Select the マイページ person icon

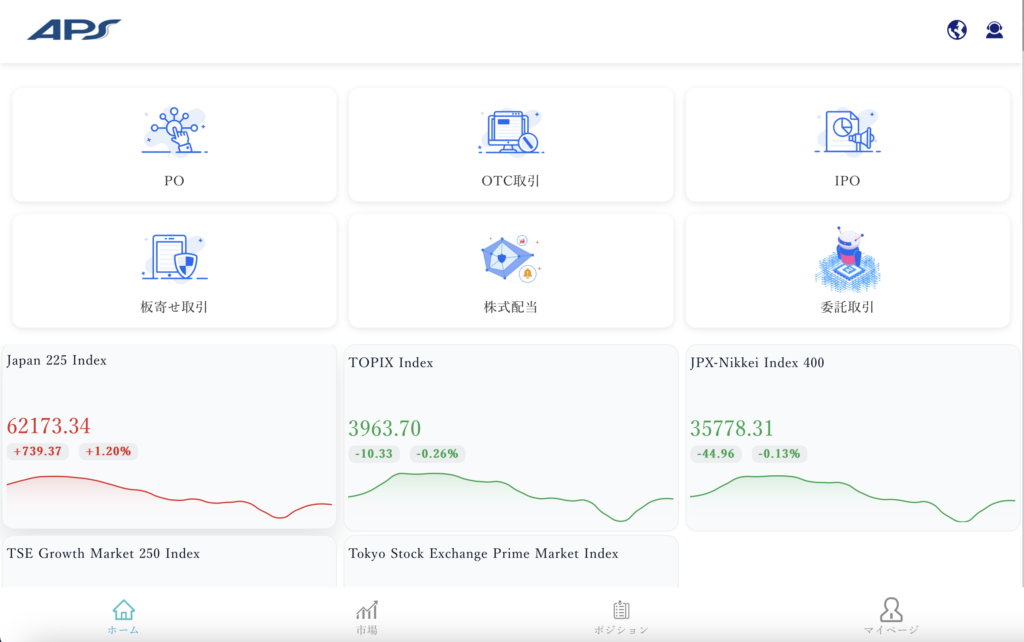point(891,609)
